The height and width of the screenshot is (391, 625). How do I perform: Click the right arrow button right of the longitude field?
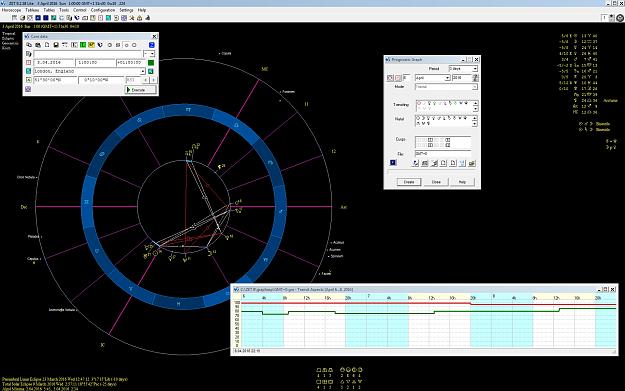click(153, 80)
